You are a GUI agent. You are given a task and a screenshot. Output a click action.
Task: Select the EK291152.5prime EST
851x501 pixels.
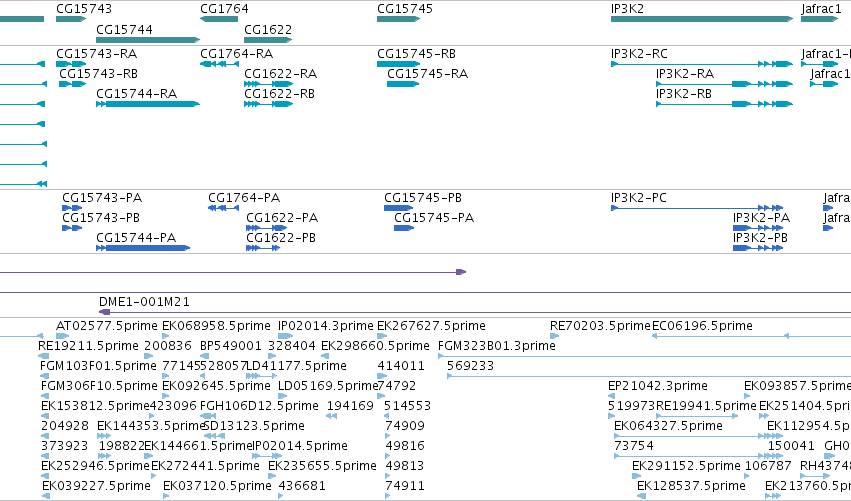637,476
